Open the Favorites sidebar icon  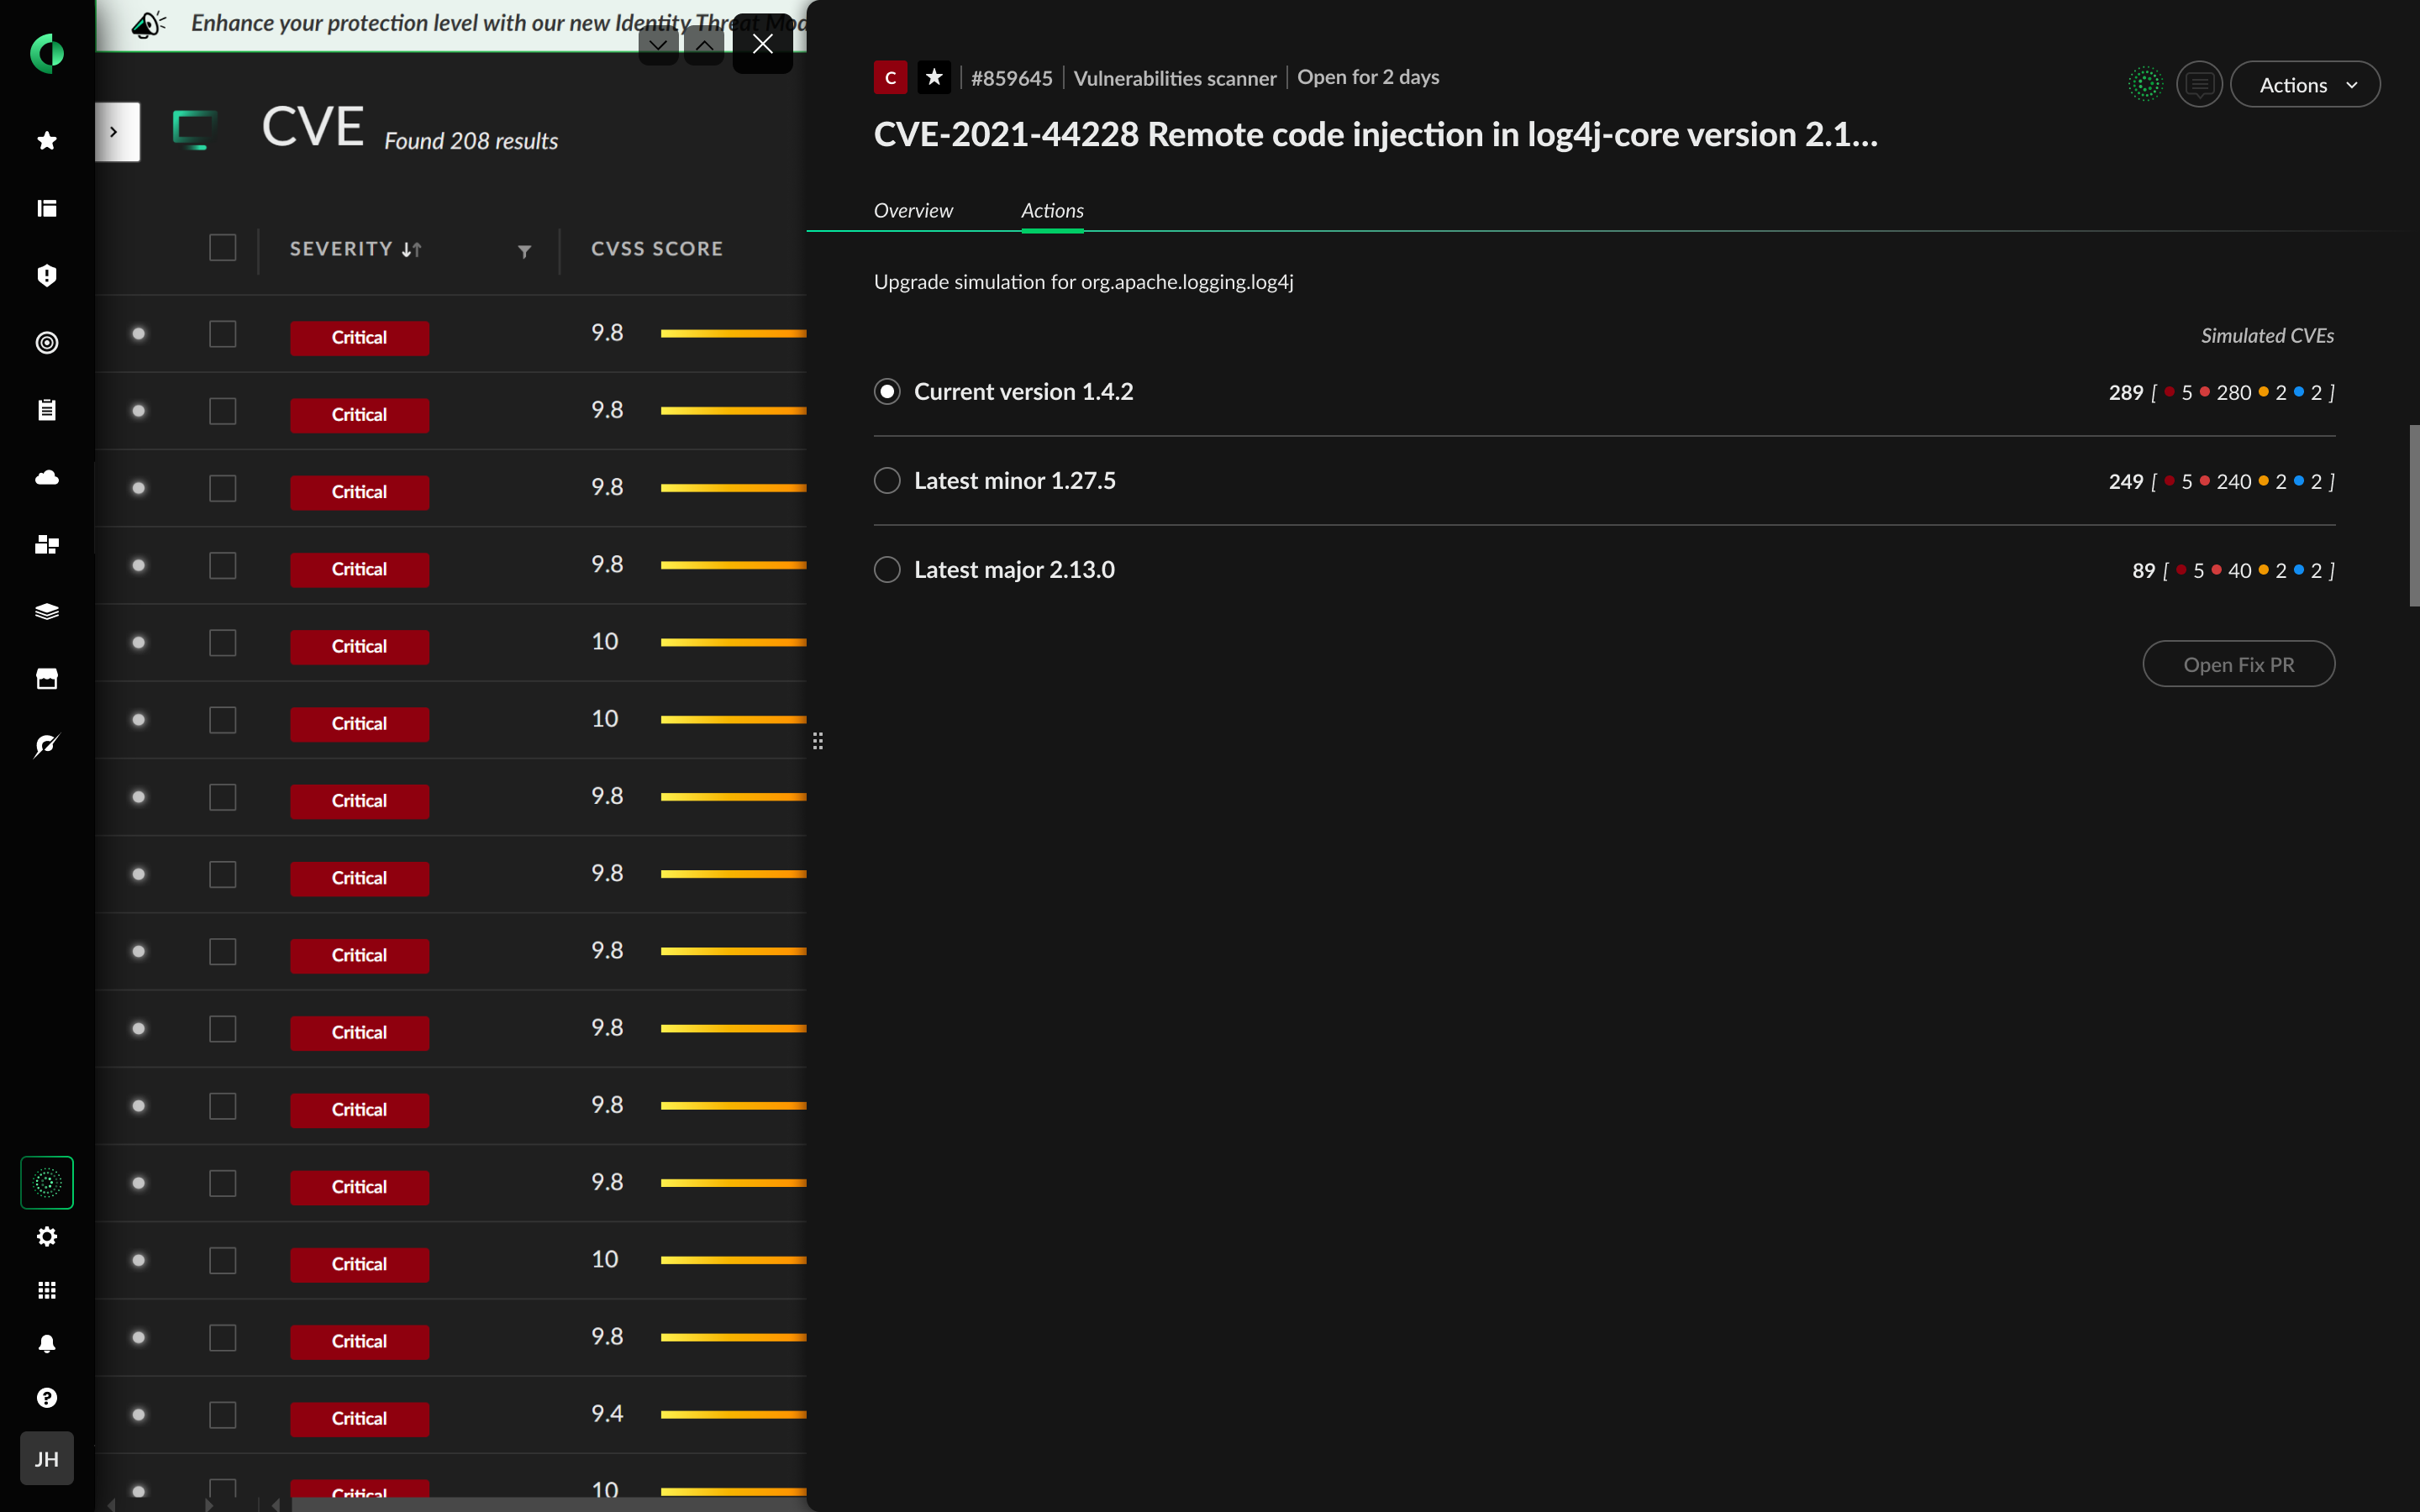click(x=46, y=141)
